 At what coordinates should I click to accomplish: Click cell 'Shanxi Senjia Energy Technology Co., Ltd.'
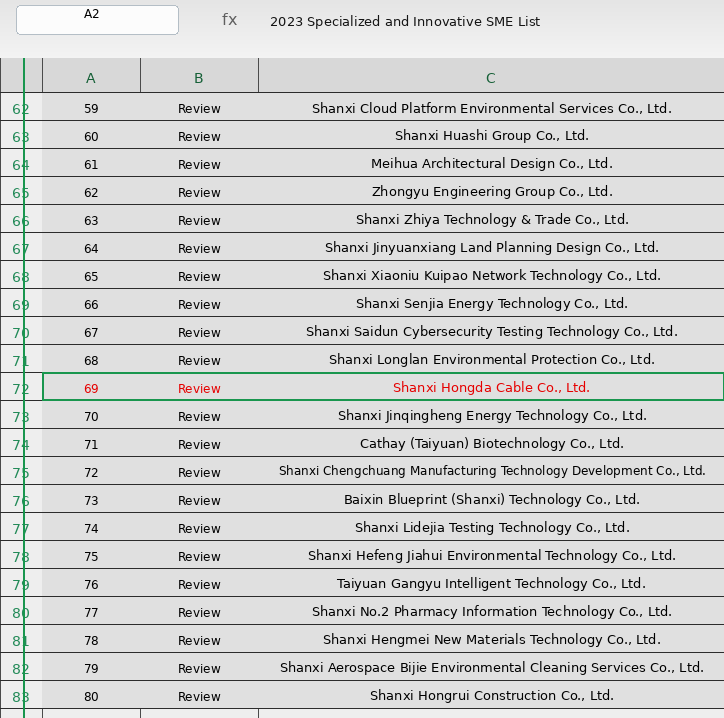pyautogui.click(x=491, y=304)
